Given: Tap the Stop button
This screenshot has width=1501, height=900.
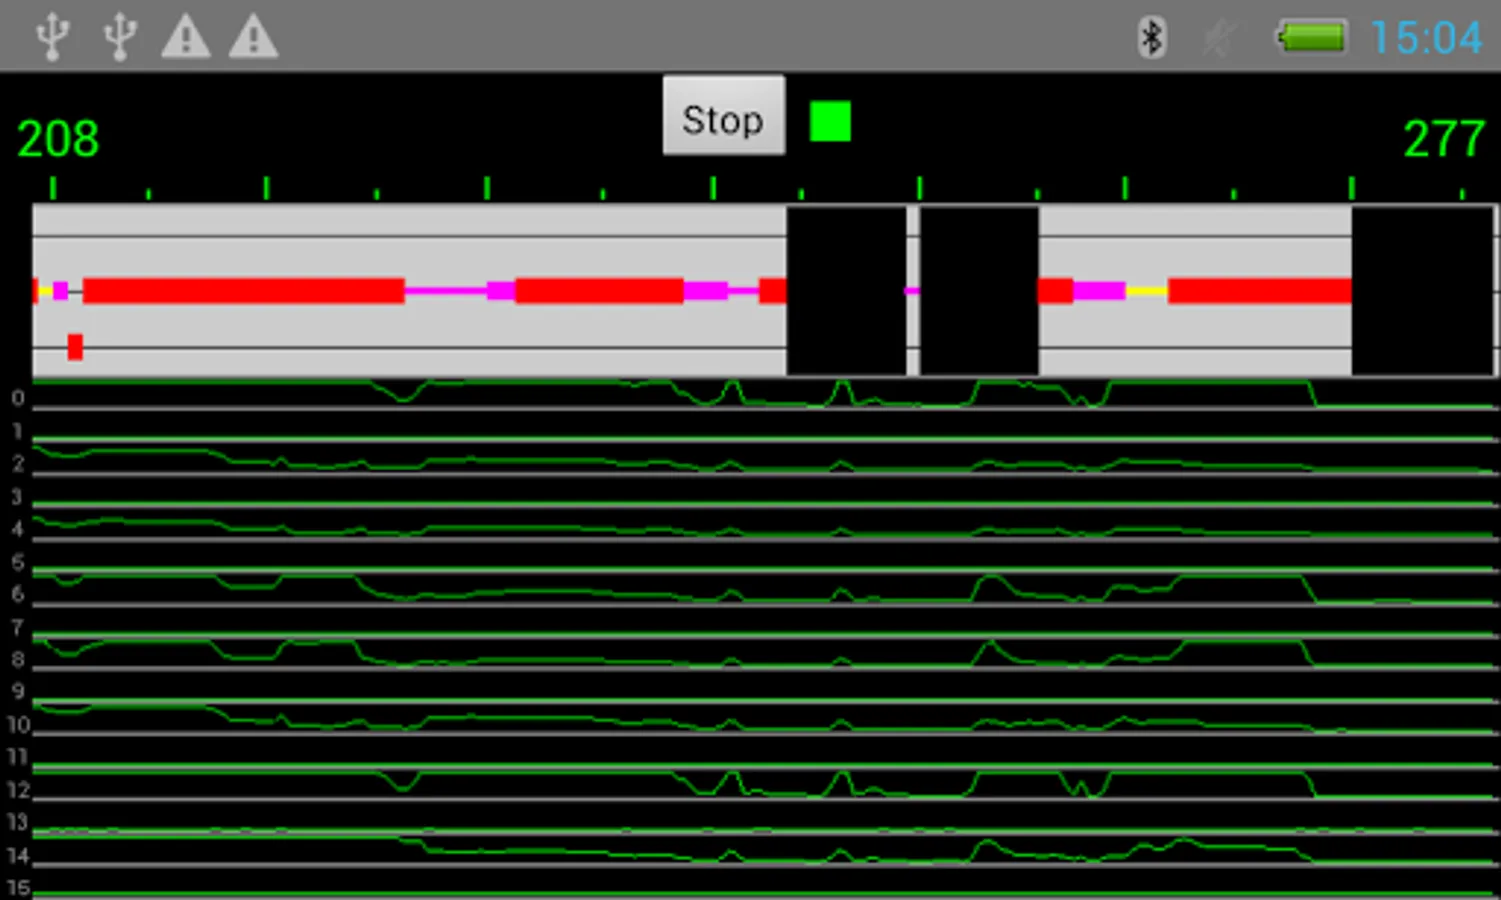Looking at the screenshot, I should pyautogui.click(x=723, y=116).
